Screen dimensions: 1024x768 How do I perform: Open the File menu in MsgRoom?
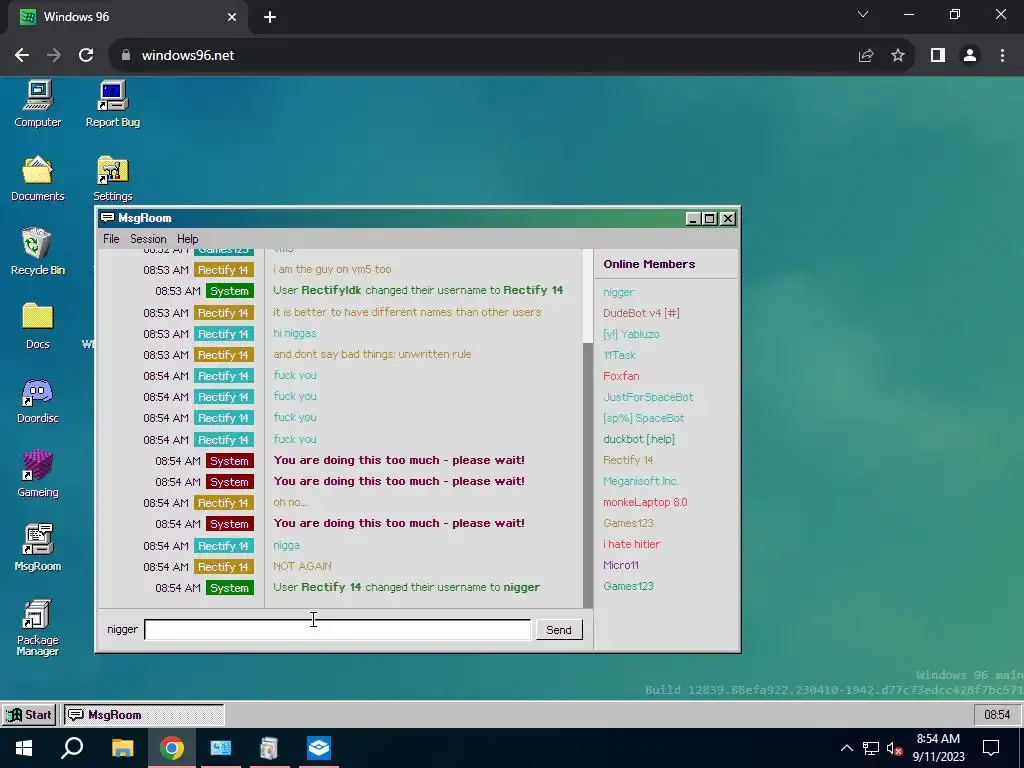pos(111,239)
